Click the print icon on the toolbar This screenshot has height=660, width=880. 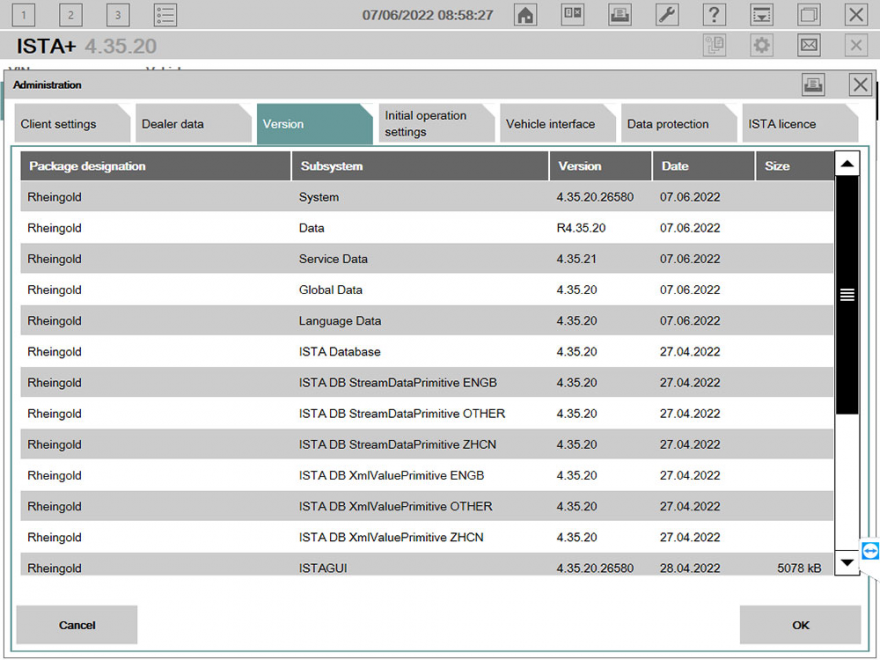click(x=619, y=15)
